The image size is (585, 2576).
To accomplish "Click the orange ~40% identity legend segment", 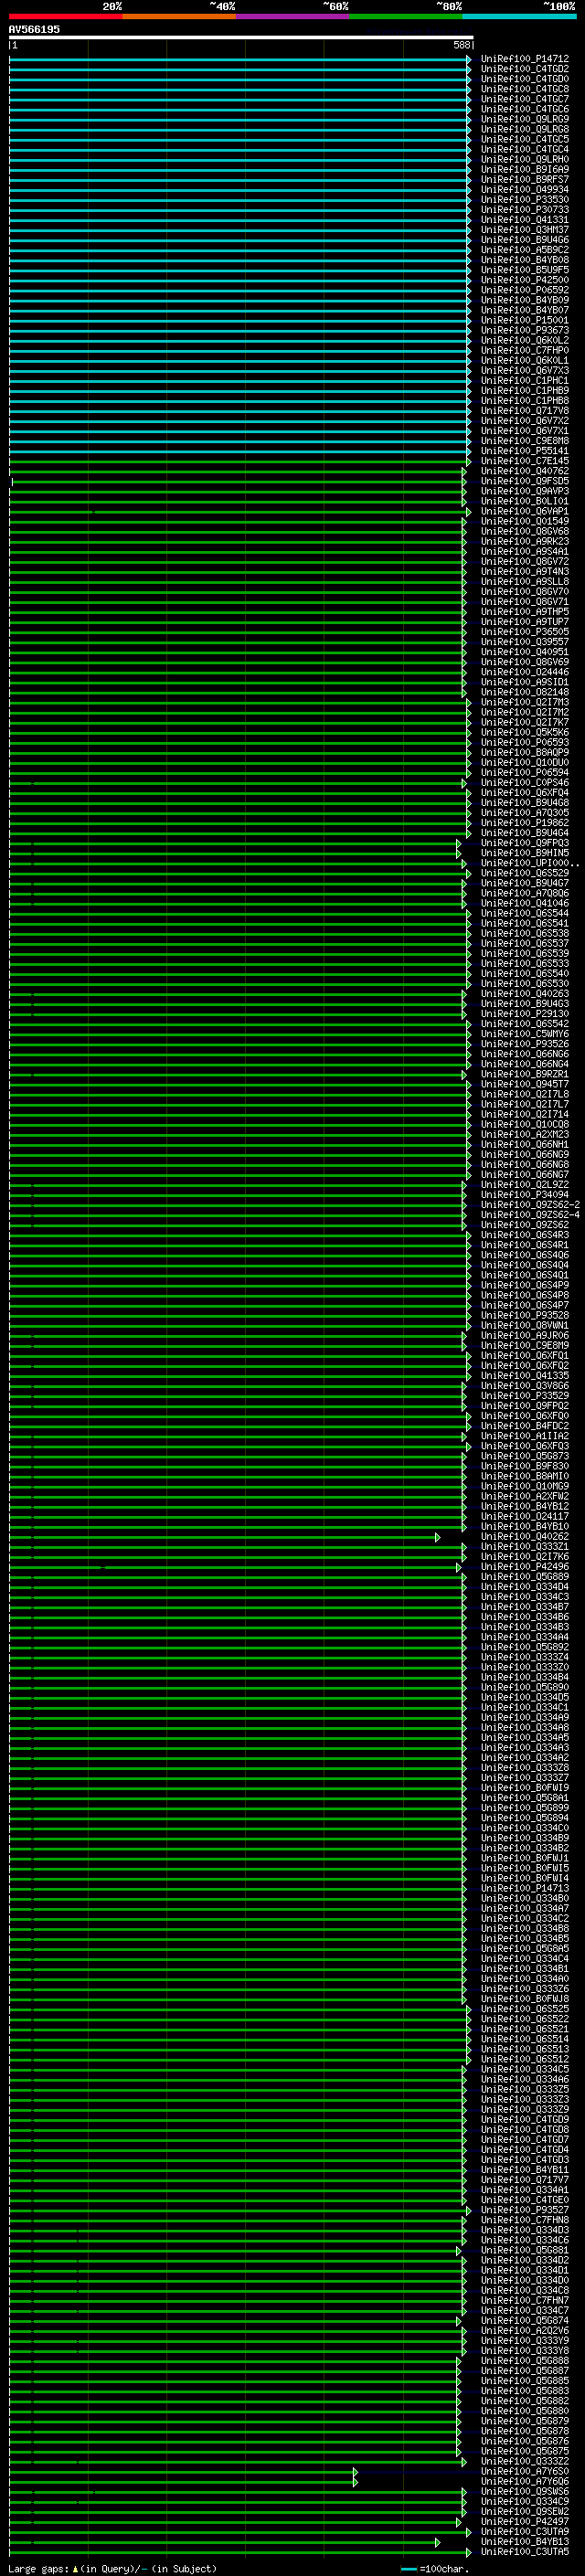I will click(x=179, y=16).
